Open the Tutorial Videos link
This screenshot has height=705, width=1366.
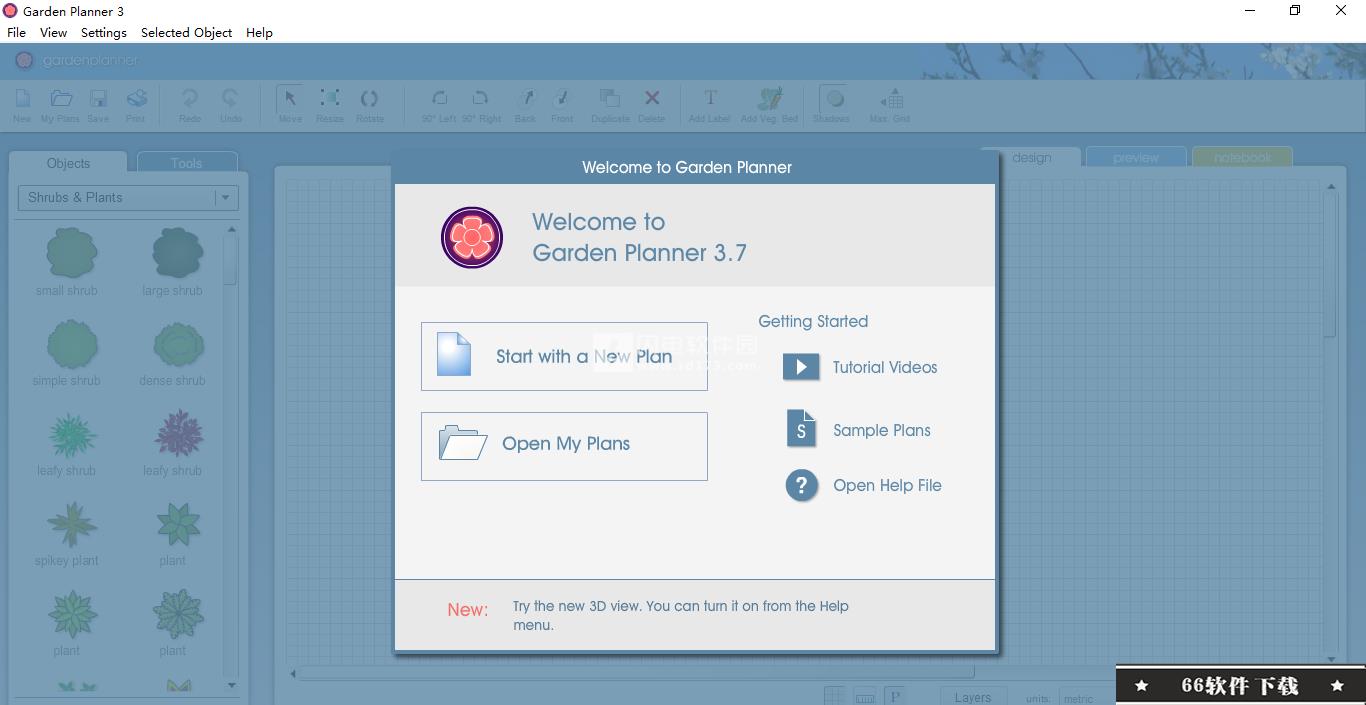[860, 367]
